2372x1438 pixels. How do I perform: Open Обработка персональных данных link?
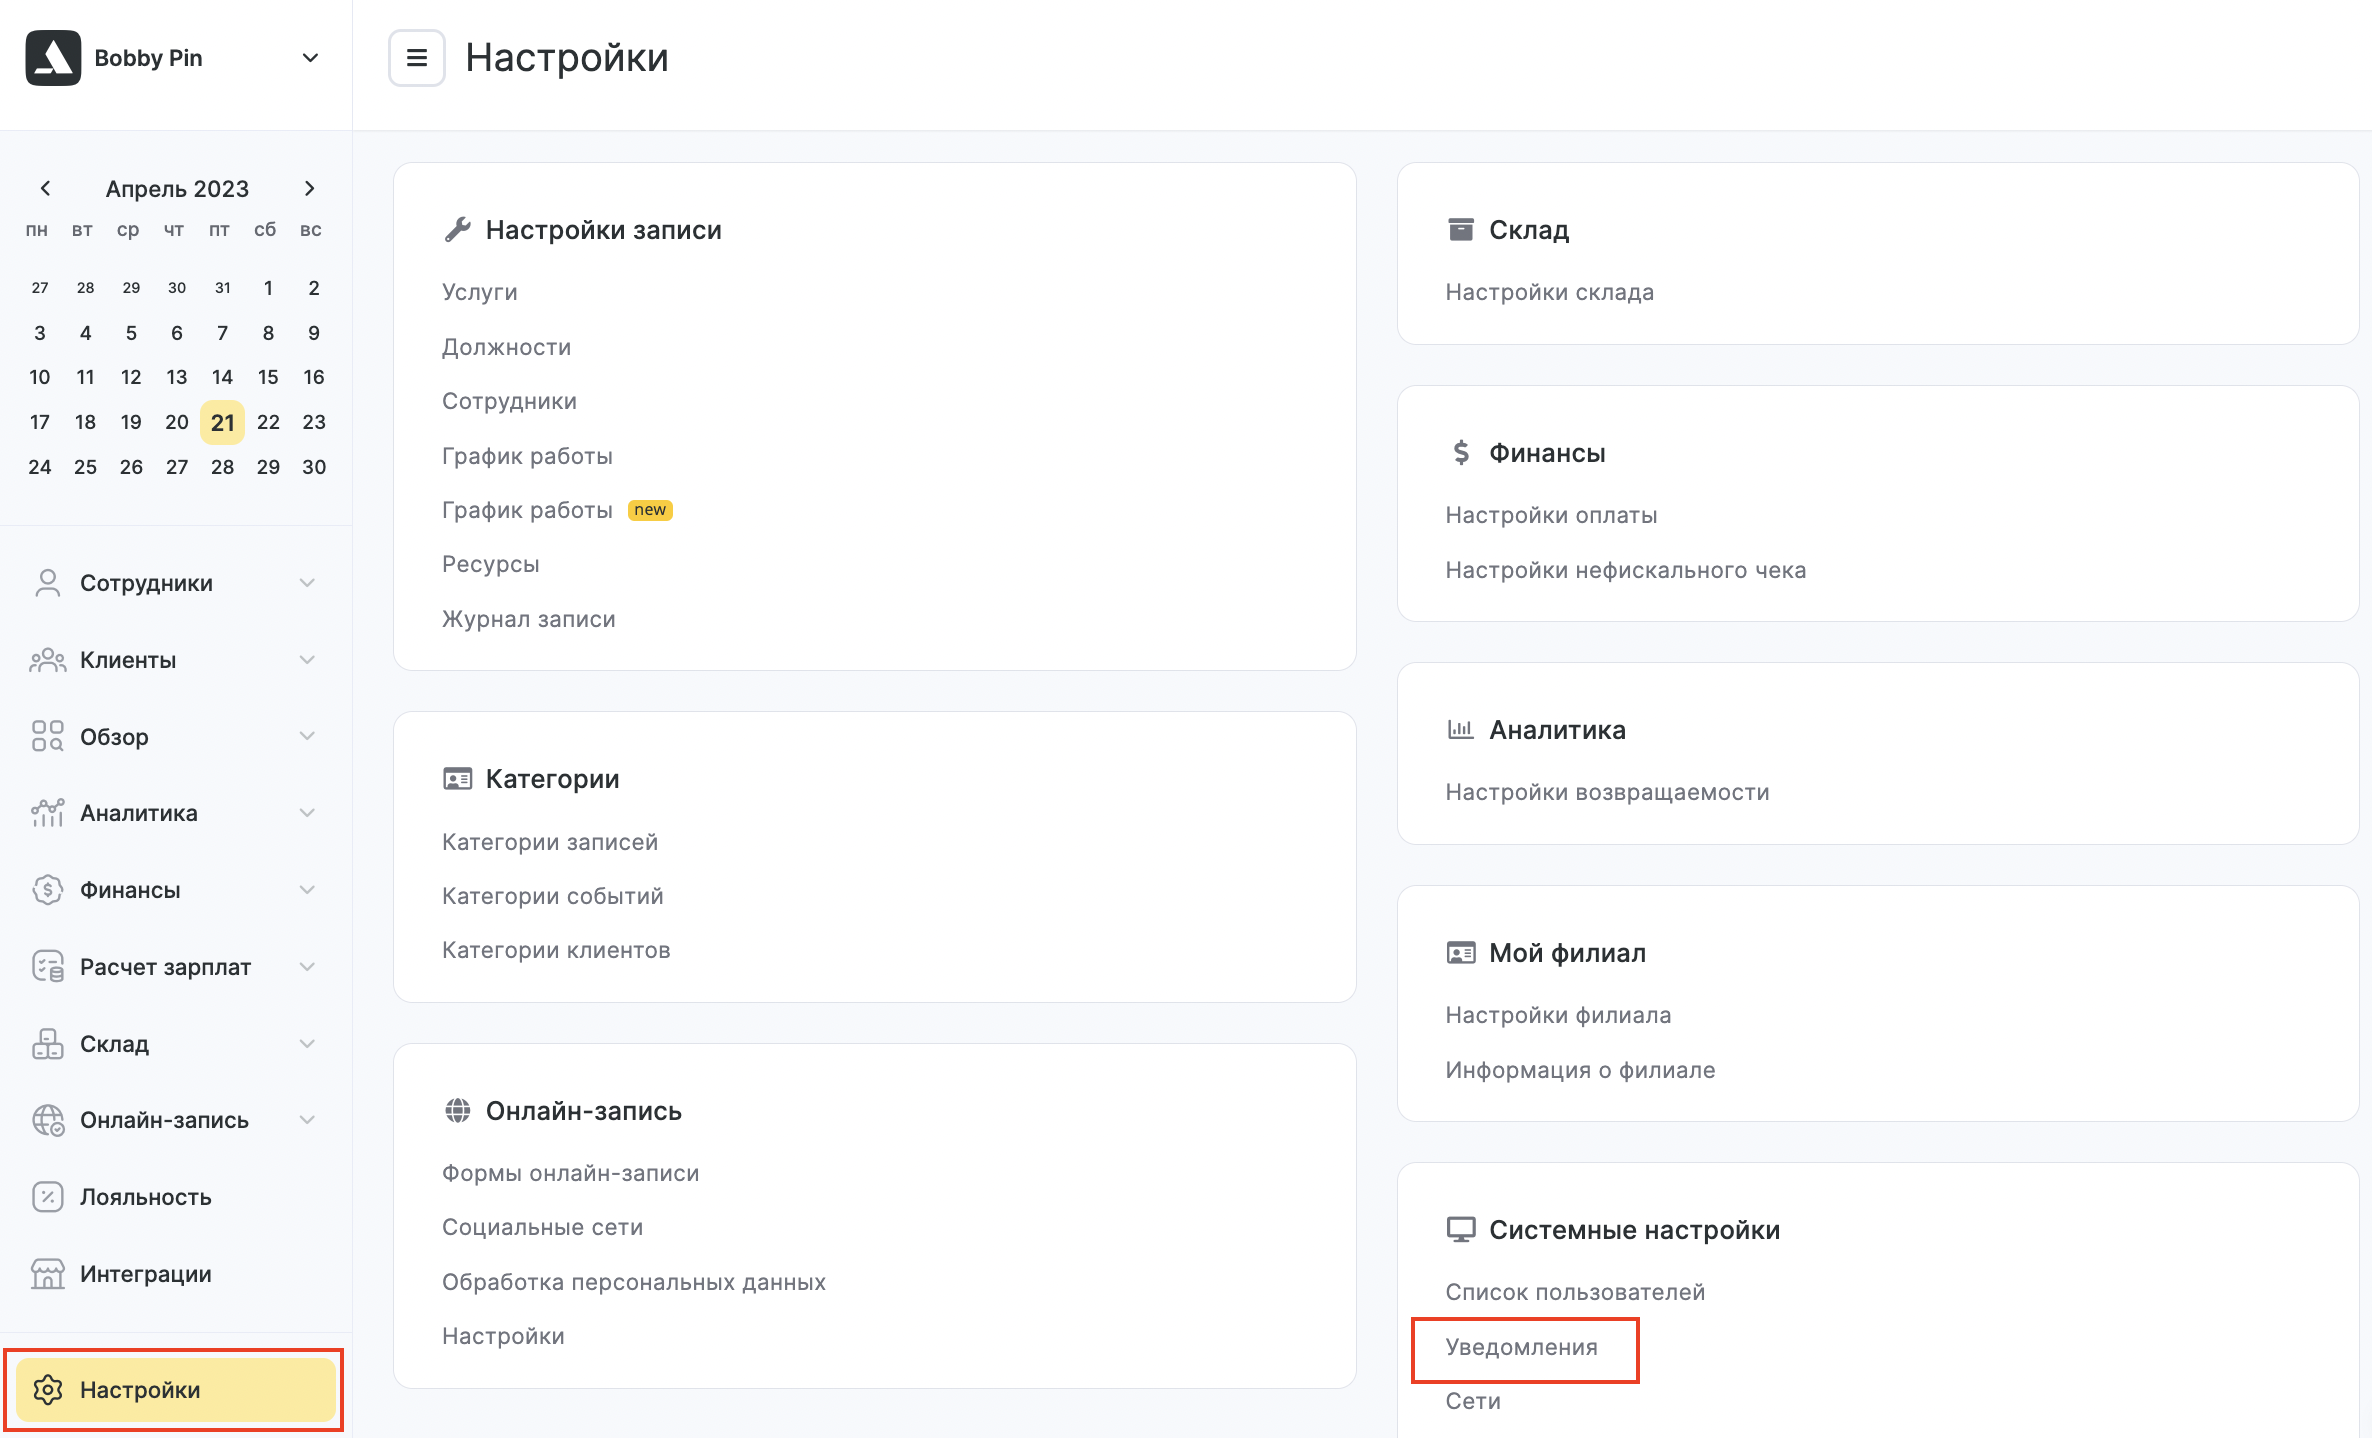click(x=634, y=1282)
